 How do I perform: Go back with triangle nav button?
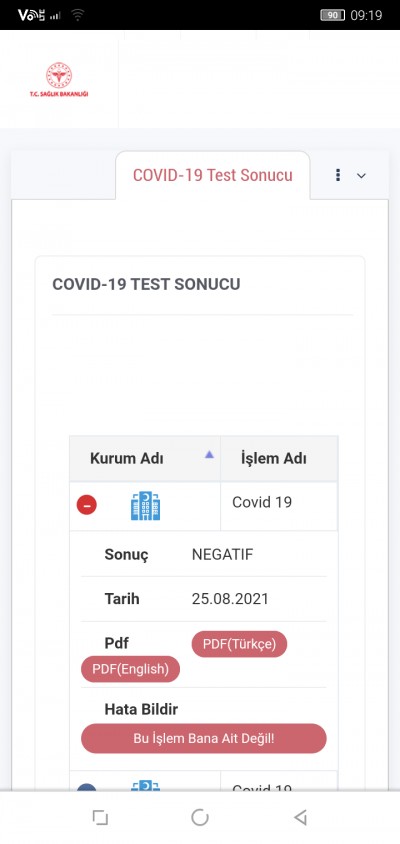(300, 818)
